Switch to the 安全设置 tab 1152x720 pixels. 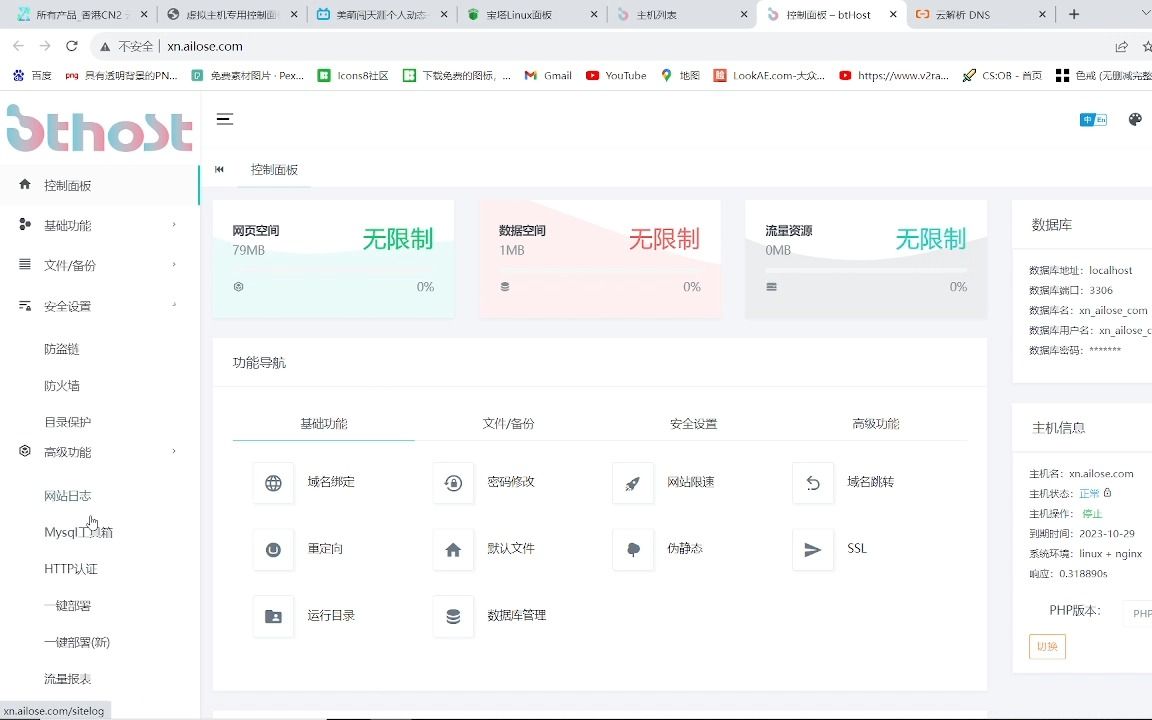[694, 424]
